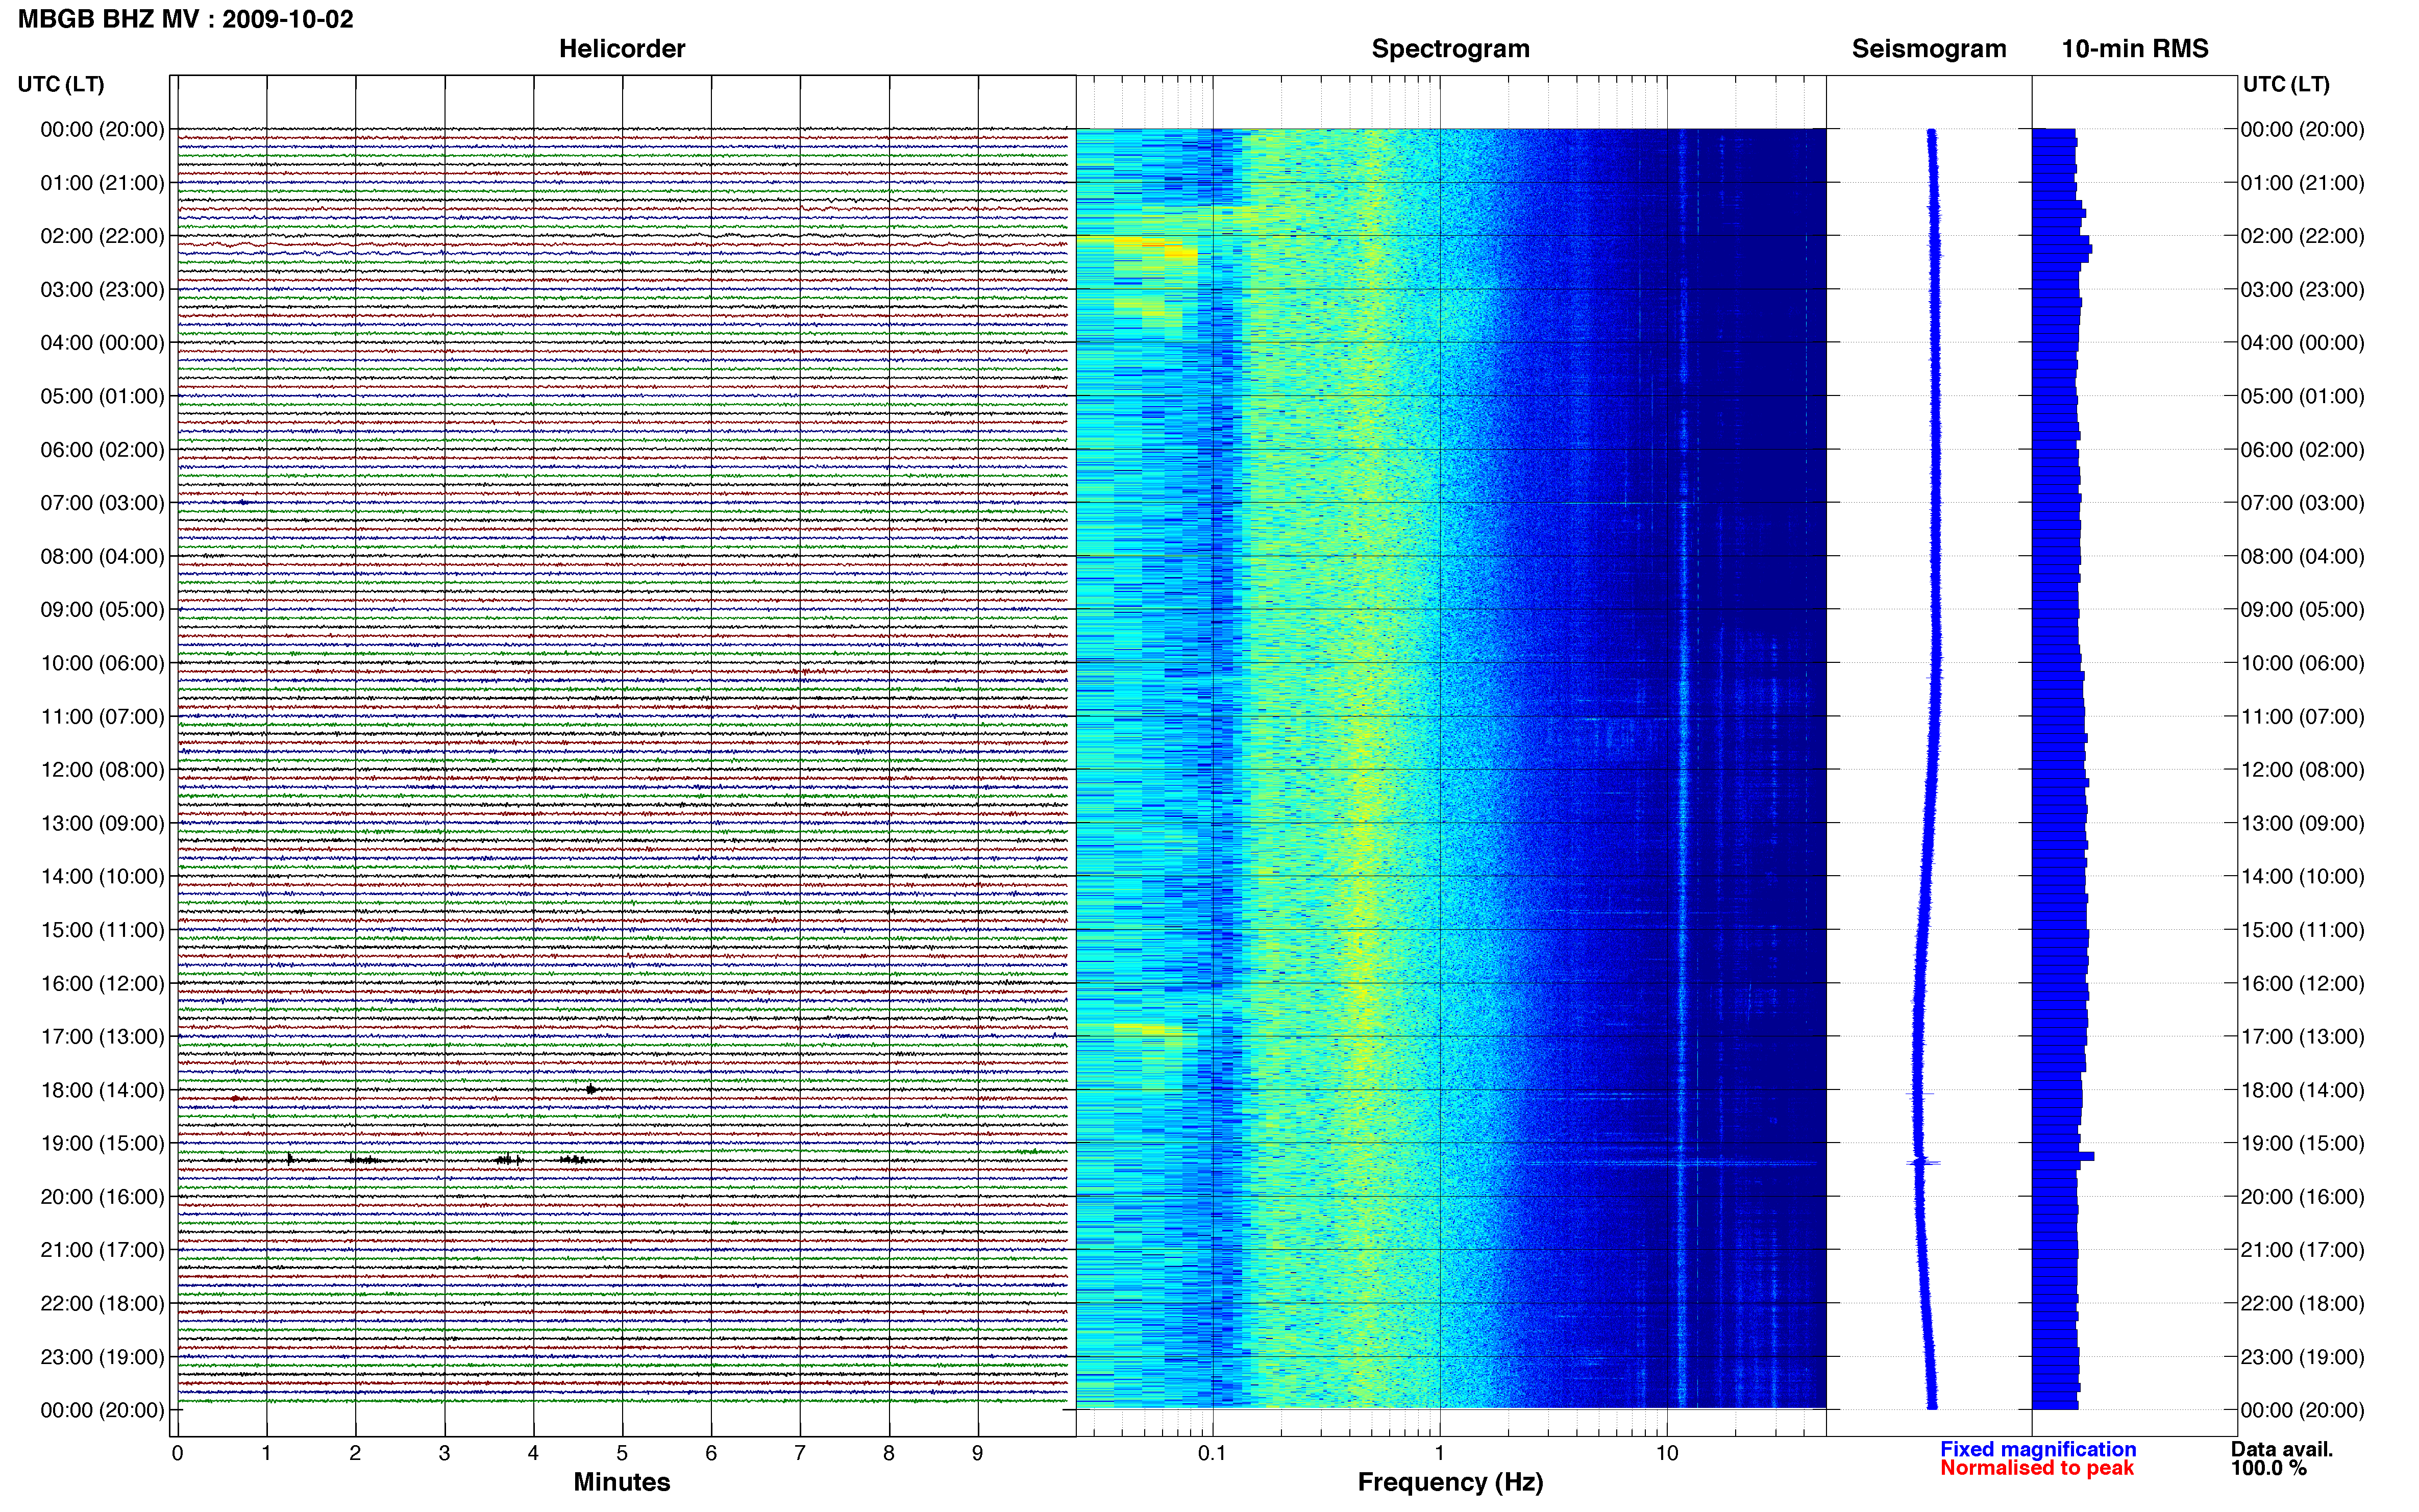Image resolution: width=2419 pixels, height=1512 pixels.
Task: Click the first event spike on the 19:10 helicorder trace
Action: click(x=290, y=1159)
